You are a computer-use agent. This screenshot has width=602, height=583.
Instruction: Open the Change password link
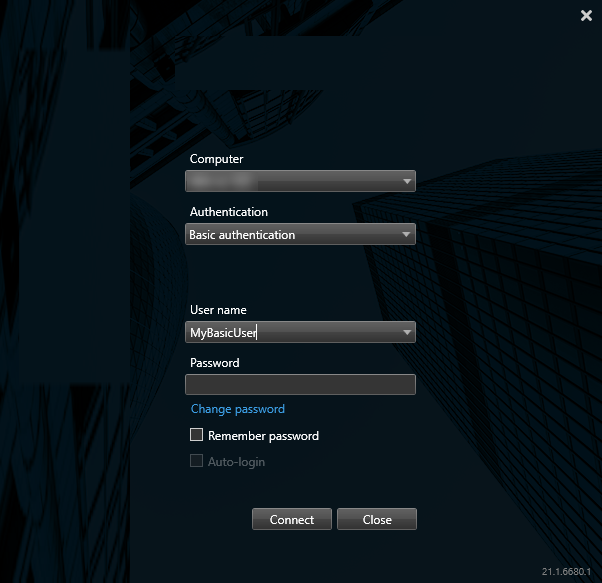[x=238, y=409]
